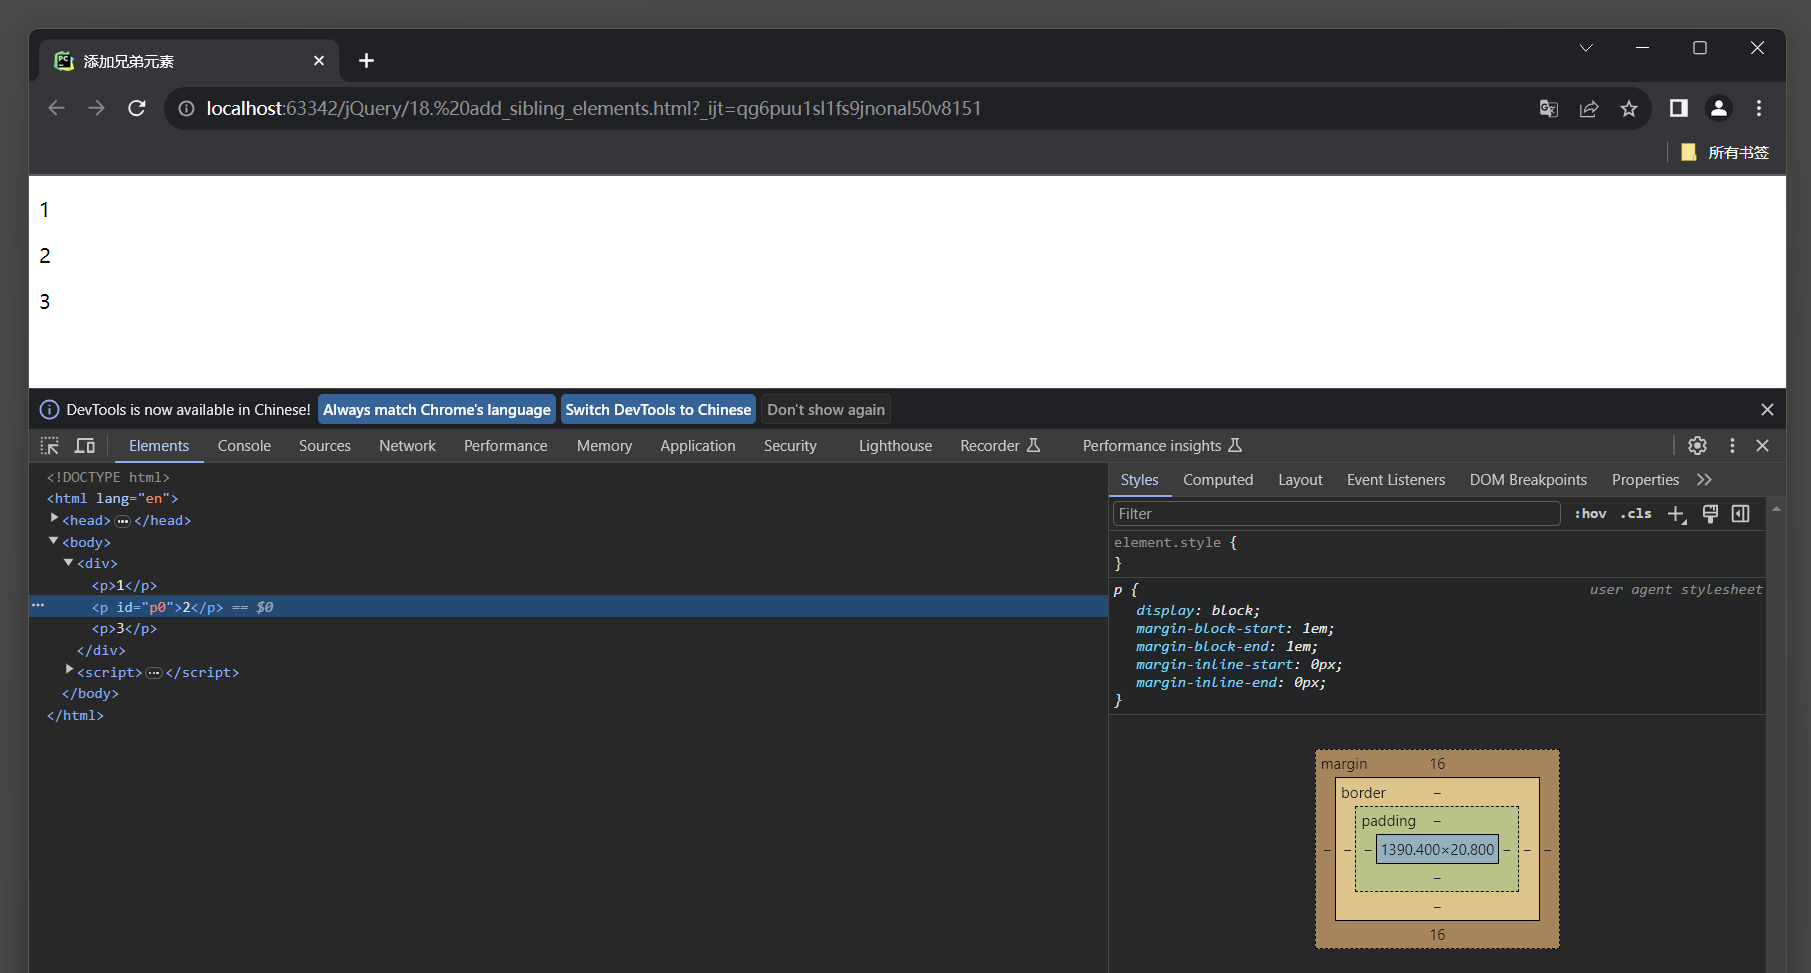Viewport: 1811px width, 973px height.
Task: Collapse the div element
Action: 69,563
